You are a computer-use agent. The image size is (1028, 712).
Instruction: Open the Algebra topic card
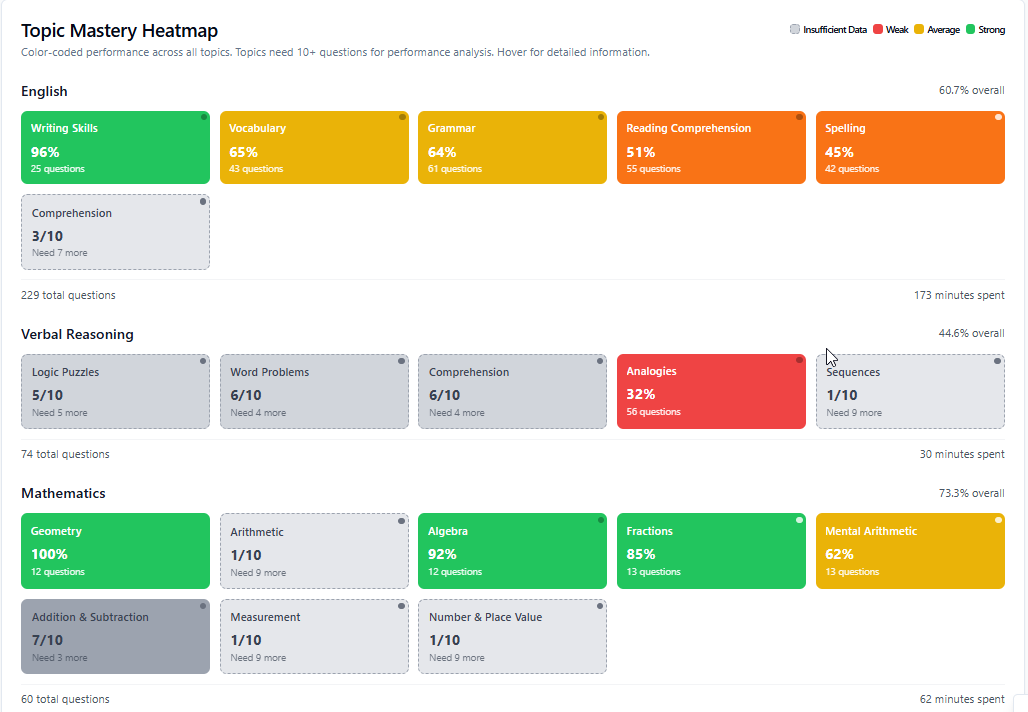512,551
